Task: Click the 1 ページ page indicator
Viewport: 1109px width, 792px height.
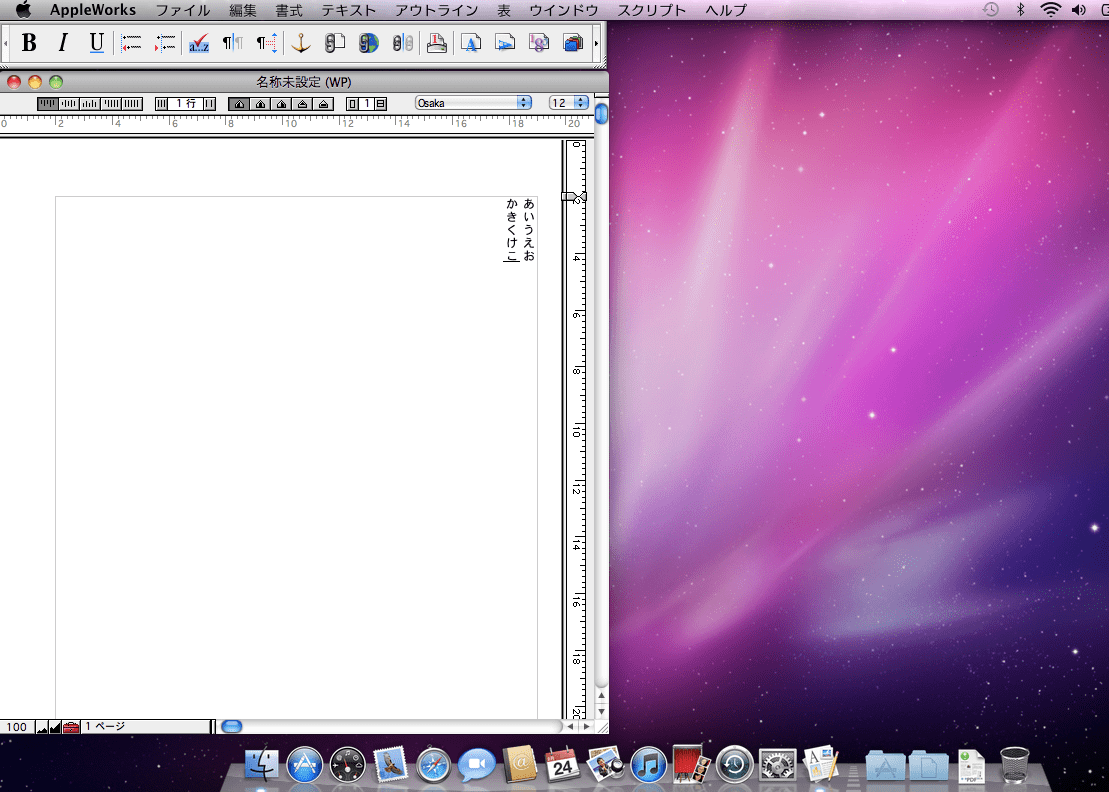Action: [x=146, y=727]
